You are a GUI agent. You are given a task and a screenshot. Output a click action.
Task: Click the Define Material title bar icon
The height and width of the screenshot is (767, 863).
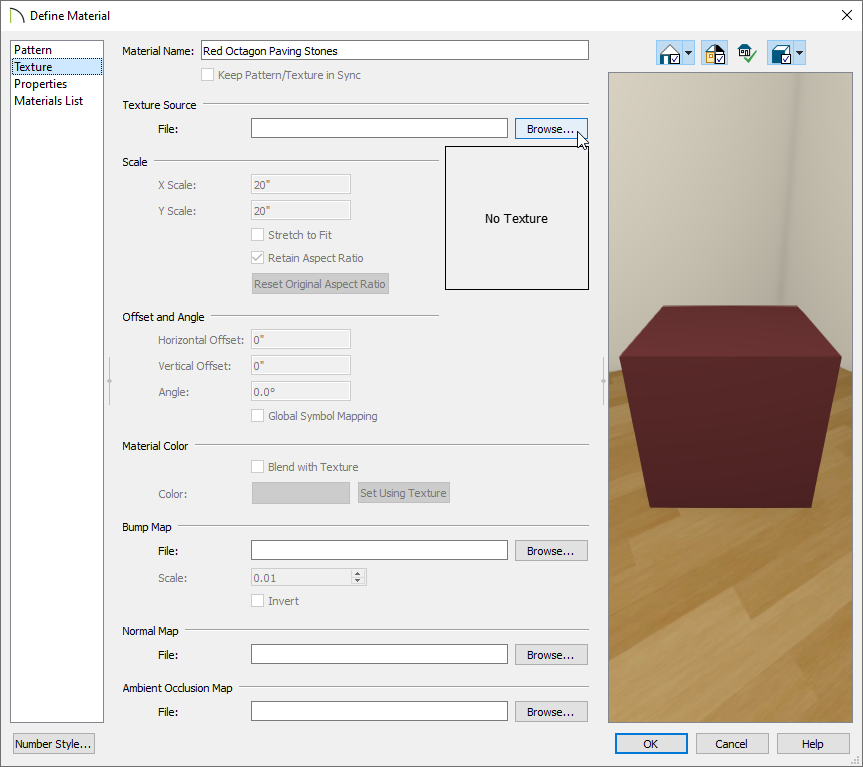click(x=15, y=15)
